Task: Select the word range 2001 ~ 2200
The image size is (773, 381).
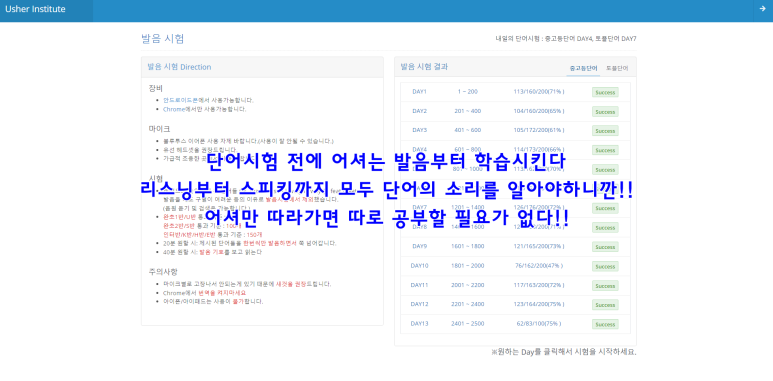Action: 467,285
